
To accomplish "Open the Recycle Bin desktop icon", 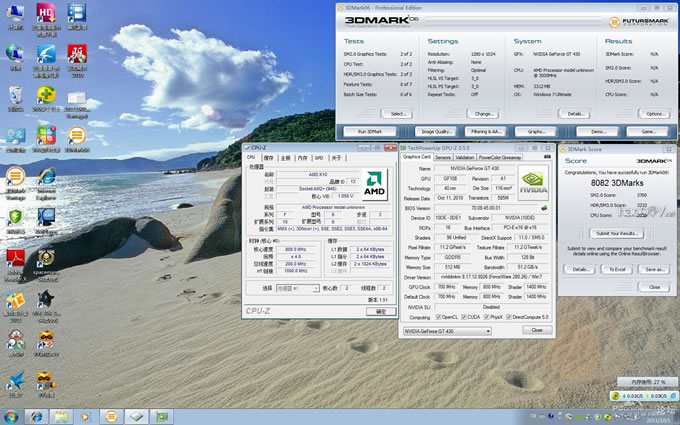I will point(15,97).
